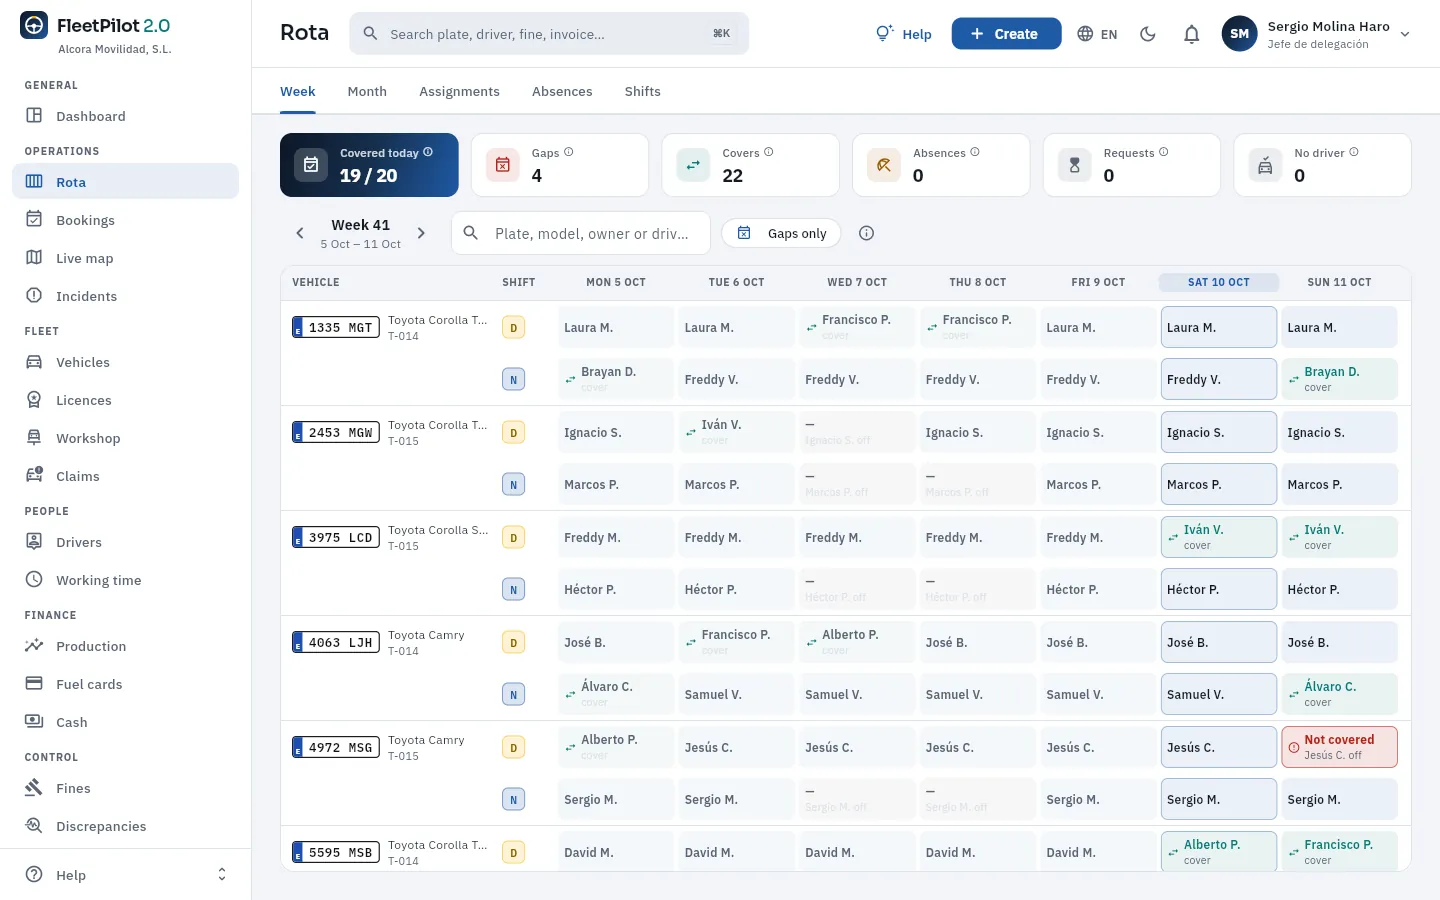Focus the global search field
This screenshot has width=1440, height=900.
[549, 34]
